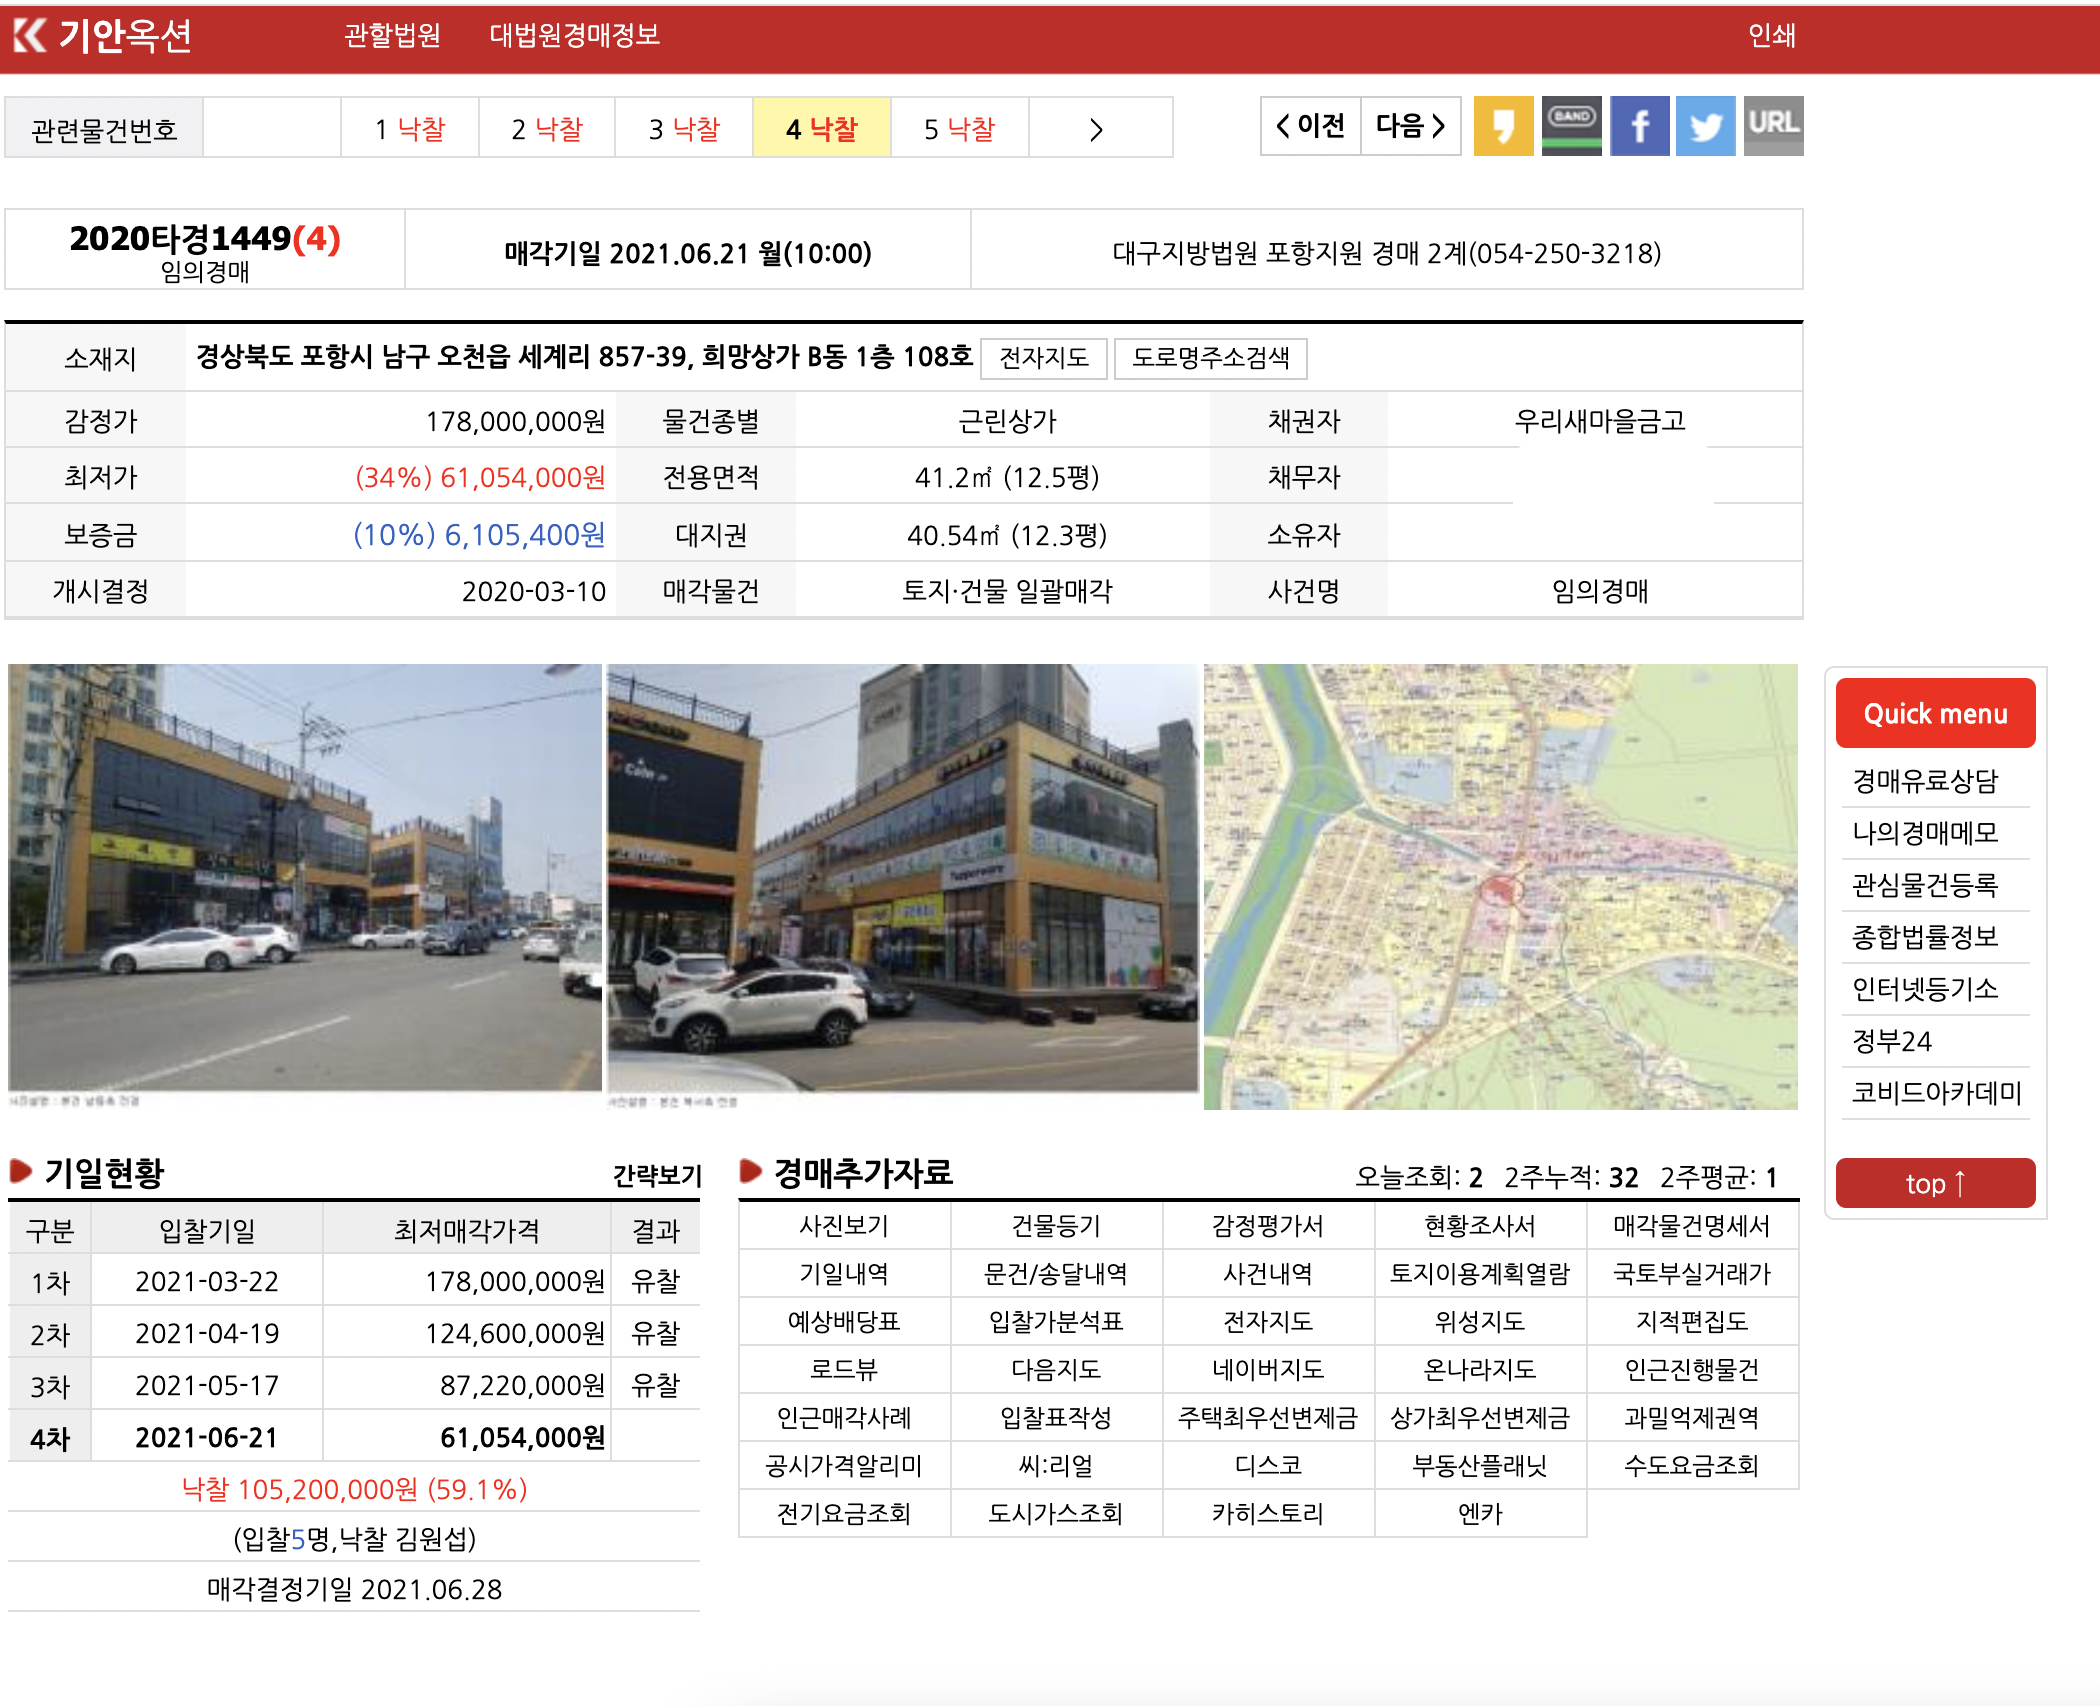Open the 대법원경매정보 menu
This screenshot has width=2100, height=1706.
[x=574, y=36]
